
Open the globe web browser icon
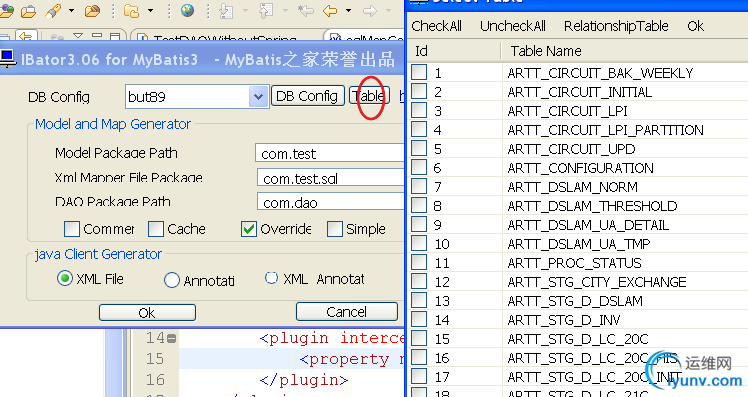click(x=187, y=10)
